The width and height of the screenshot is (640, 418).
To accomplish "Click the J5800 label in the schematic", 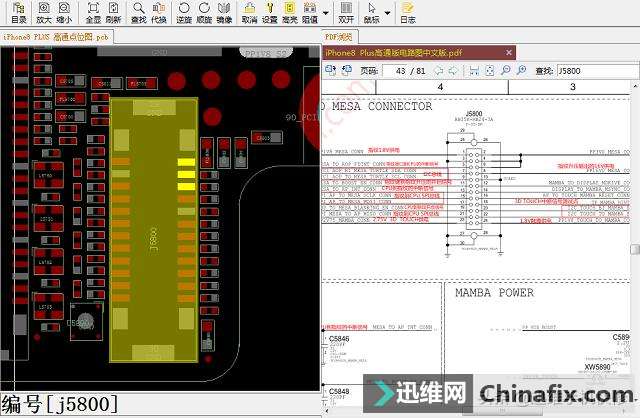I will pos(473,113).
